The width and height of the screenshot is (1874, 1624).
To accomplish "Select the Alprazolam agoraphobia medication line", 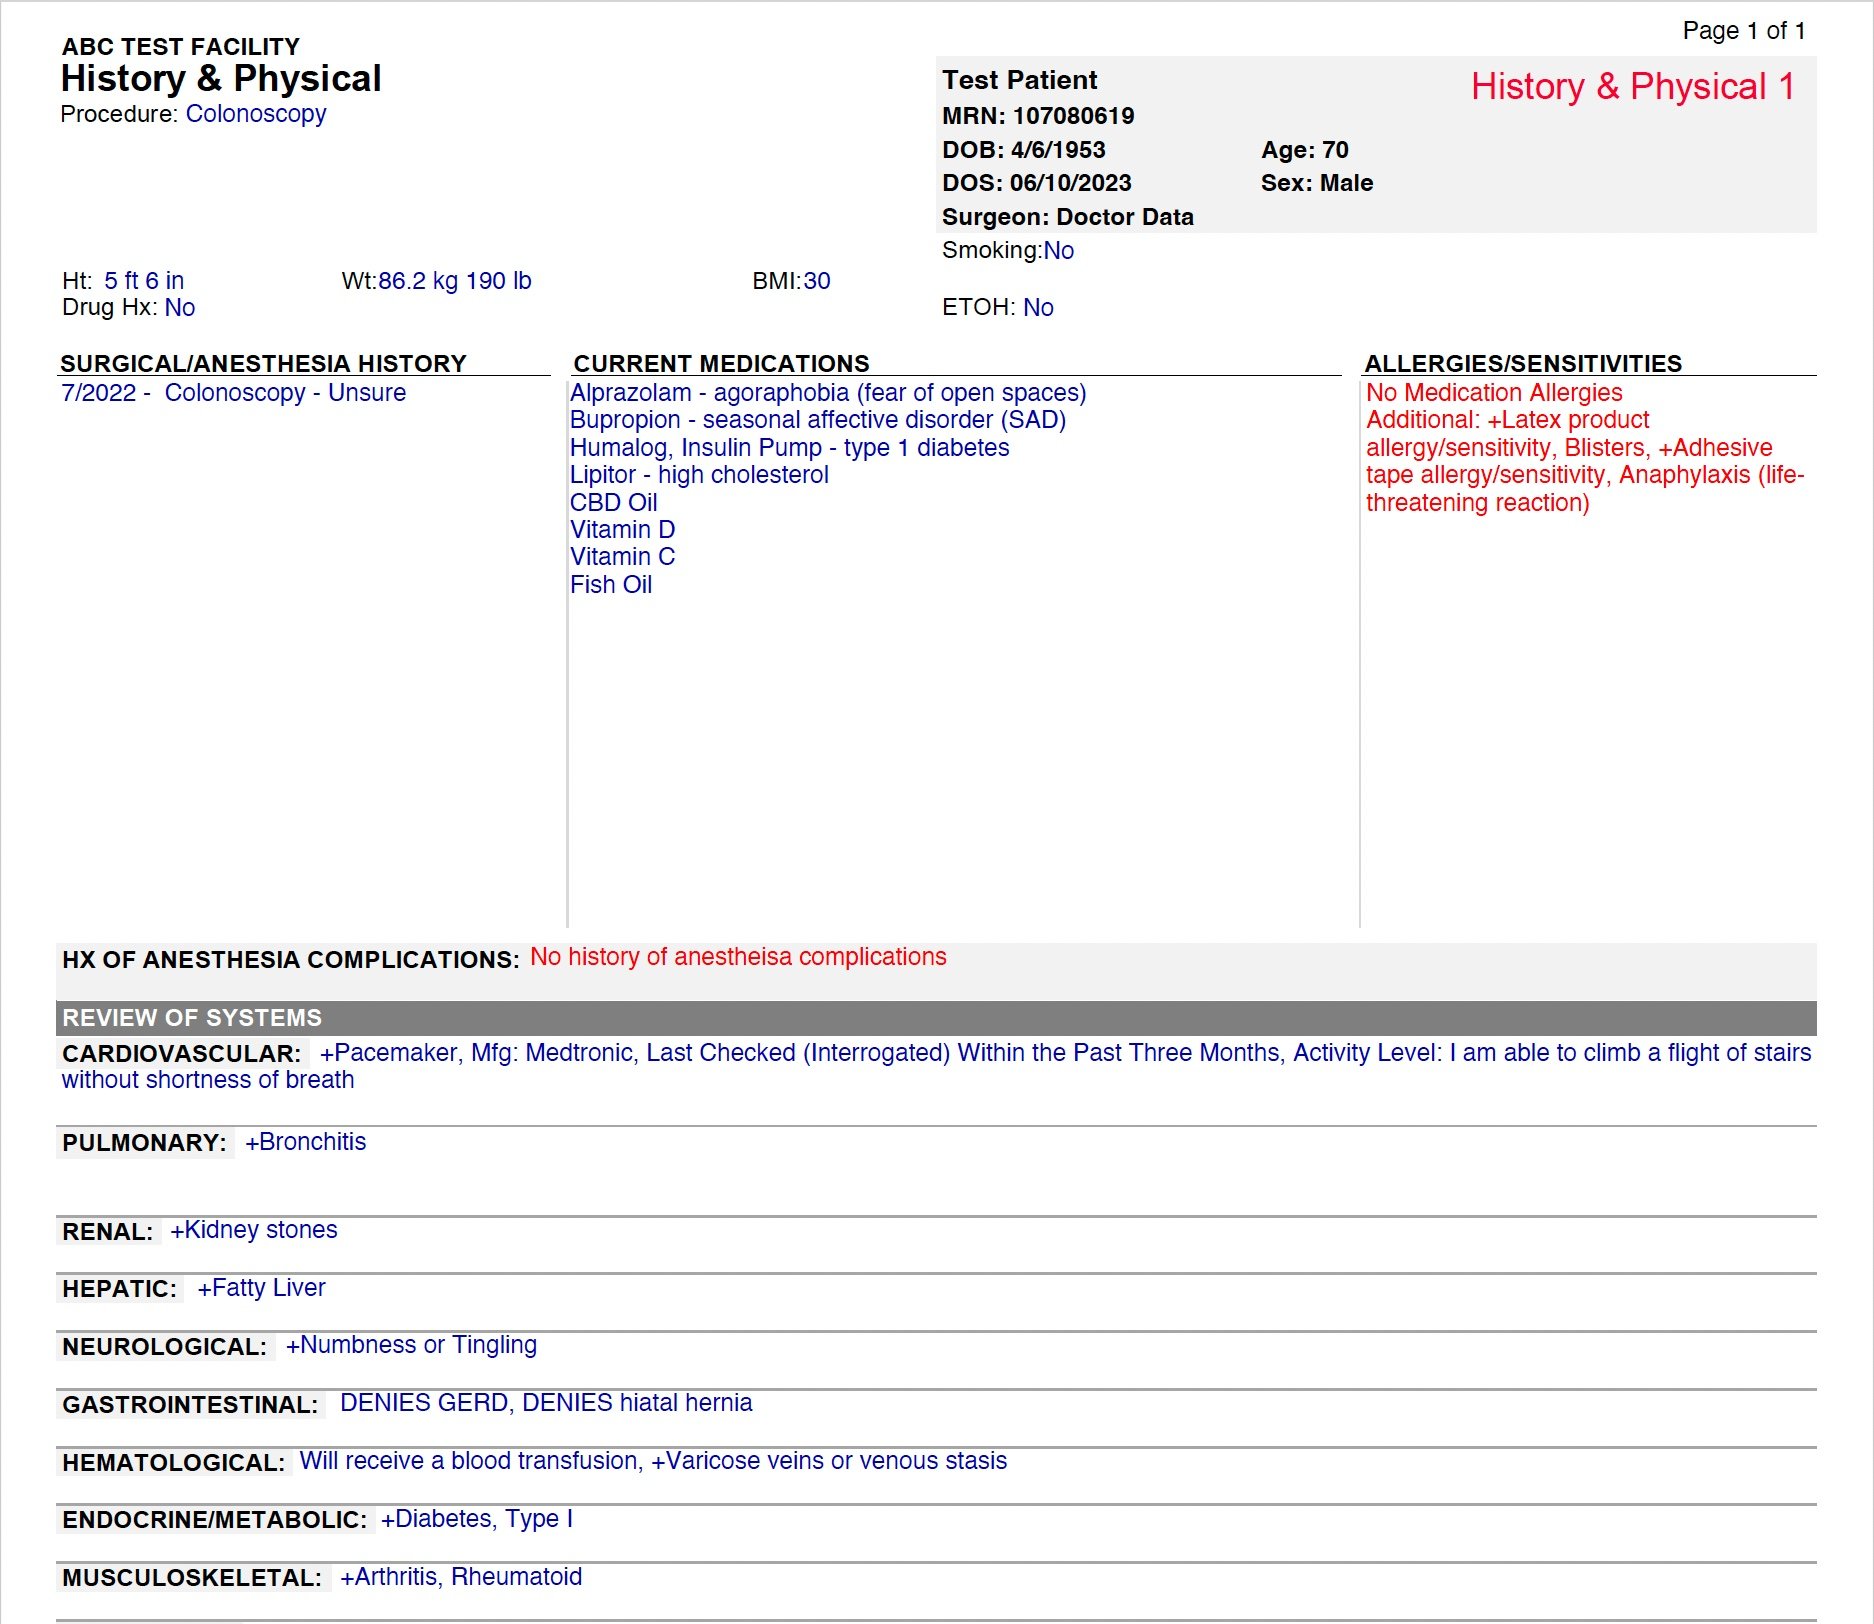I will 828,393.
